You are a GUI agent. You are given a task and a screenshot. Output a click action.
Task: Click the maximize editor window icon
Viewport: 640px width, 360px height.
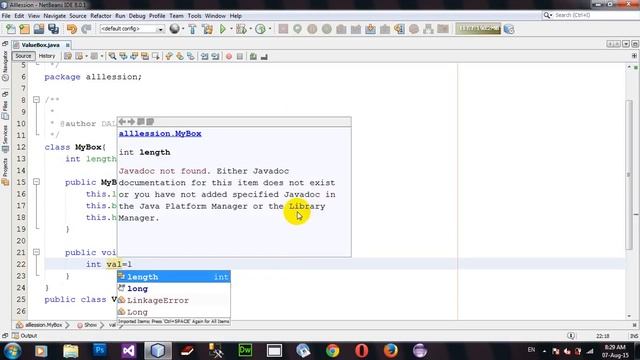pos(635,44)
